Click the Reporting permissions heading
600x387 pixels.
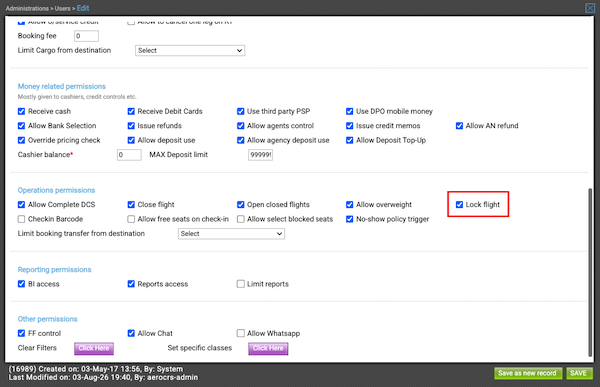coord(54,270)
